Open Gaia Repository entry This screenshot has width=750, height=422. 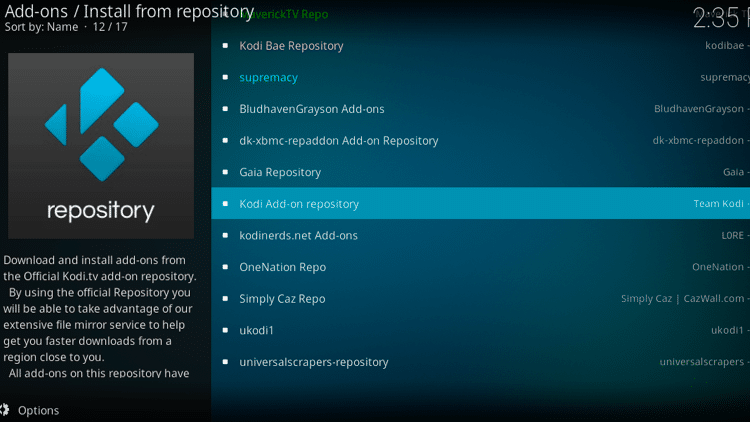pos(481,172)
